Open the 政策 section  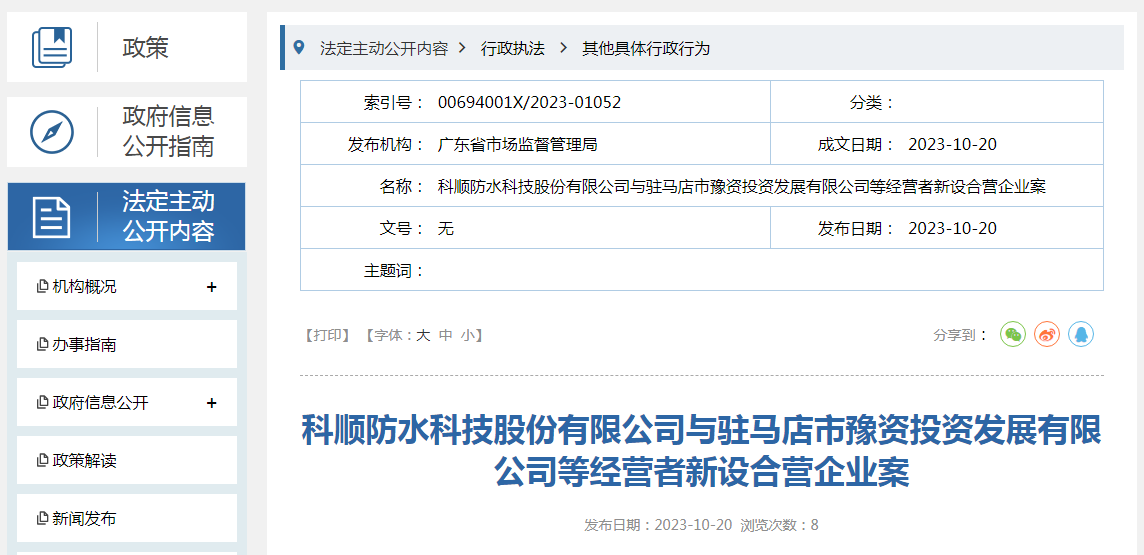[127, 47]
